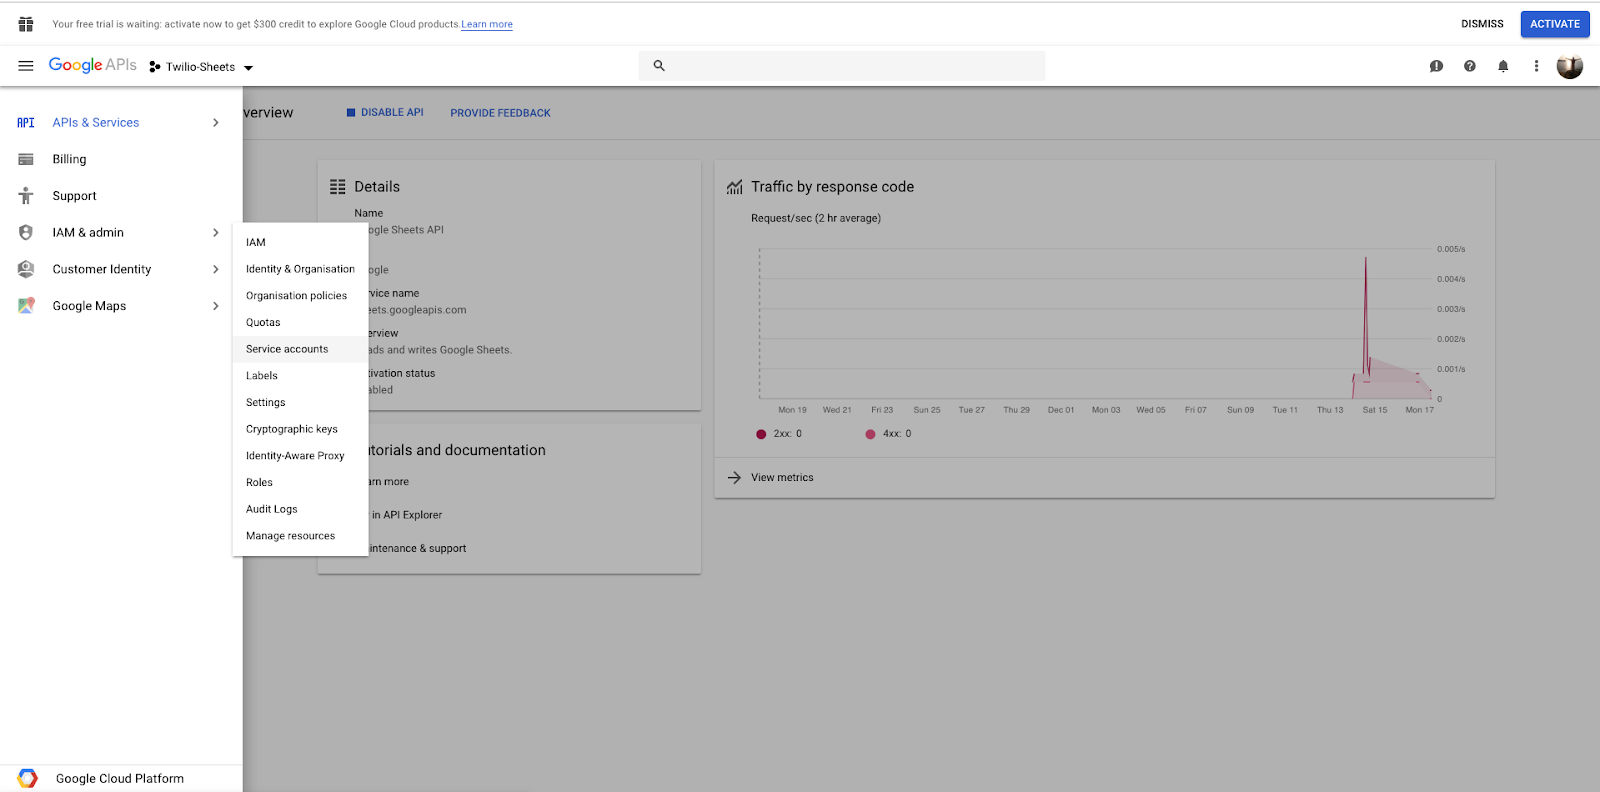The width and height of the screenshot is (1600, 792).
Task: Expand the Google Maps submenu arrow
Action: click(x=216, y=306)
